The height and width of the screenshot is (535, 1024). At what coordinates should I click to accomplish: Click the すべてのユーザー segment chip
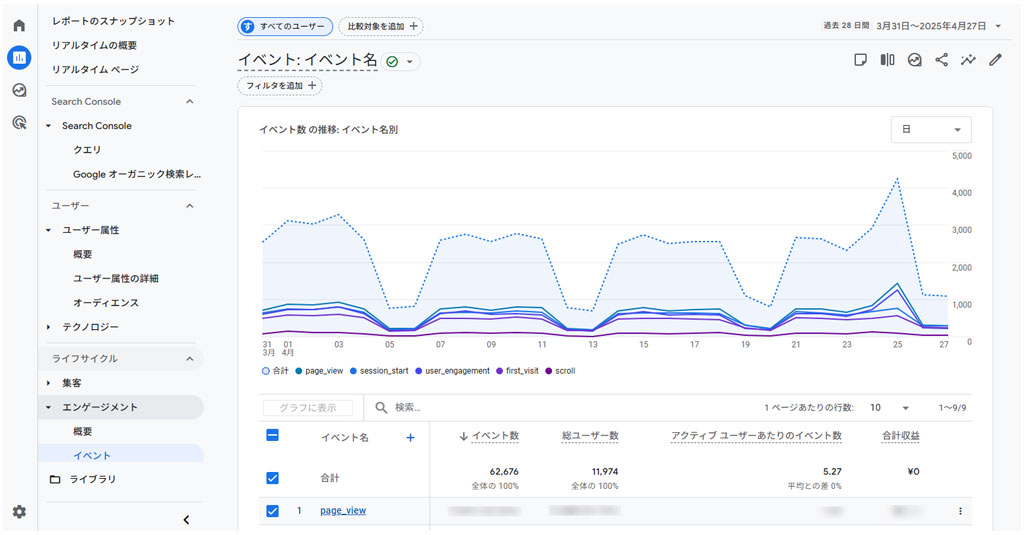coord(285,26)
